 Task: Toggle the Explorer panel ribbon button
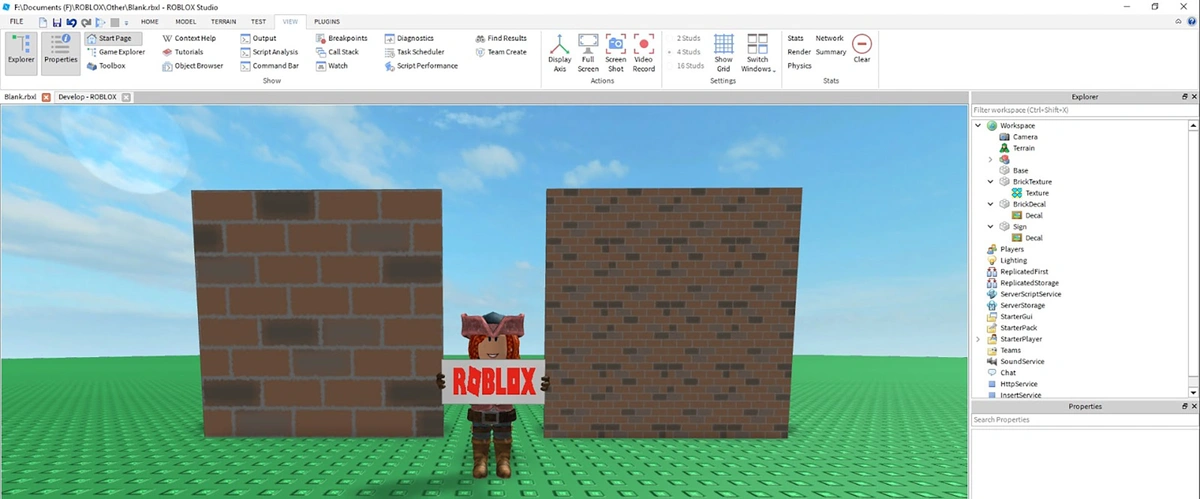click(x=21, y=53)
